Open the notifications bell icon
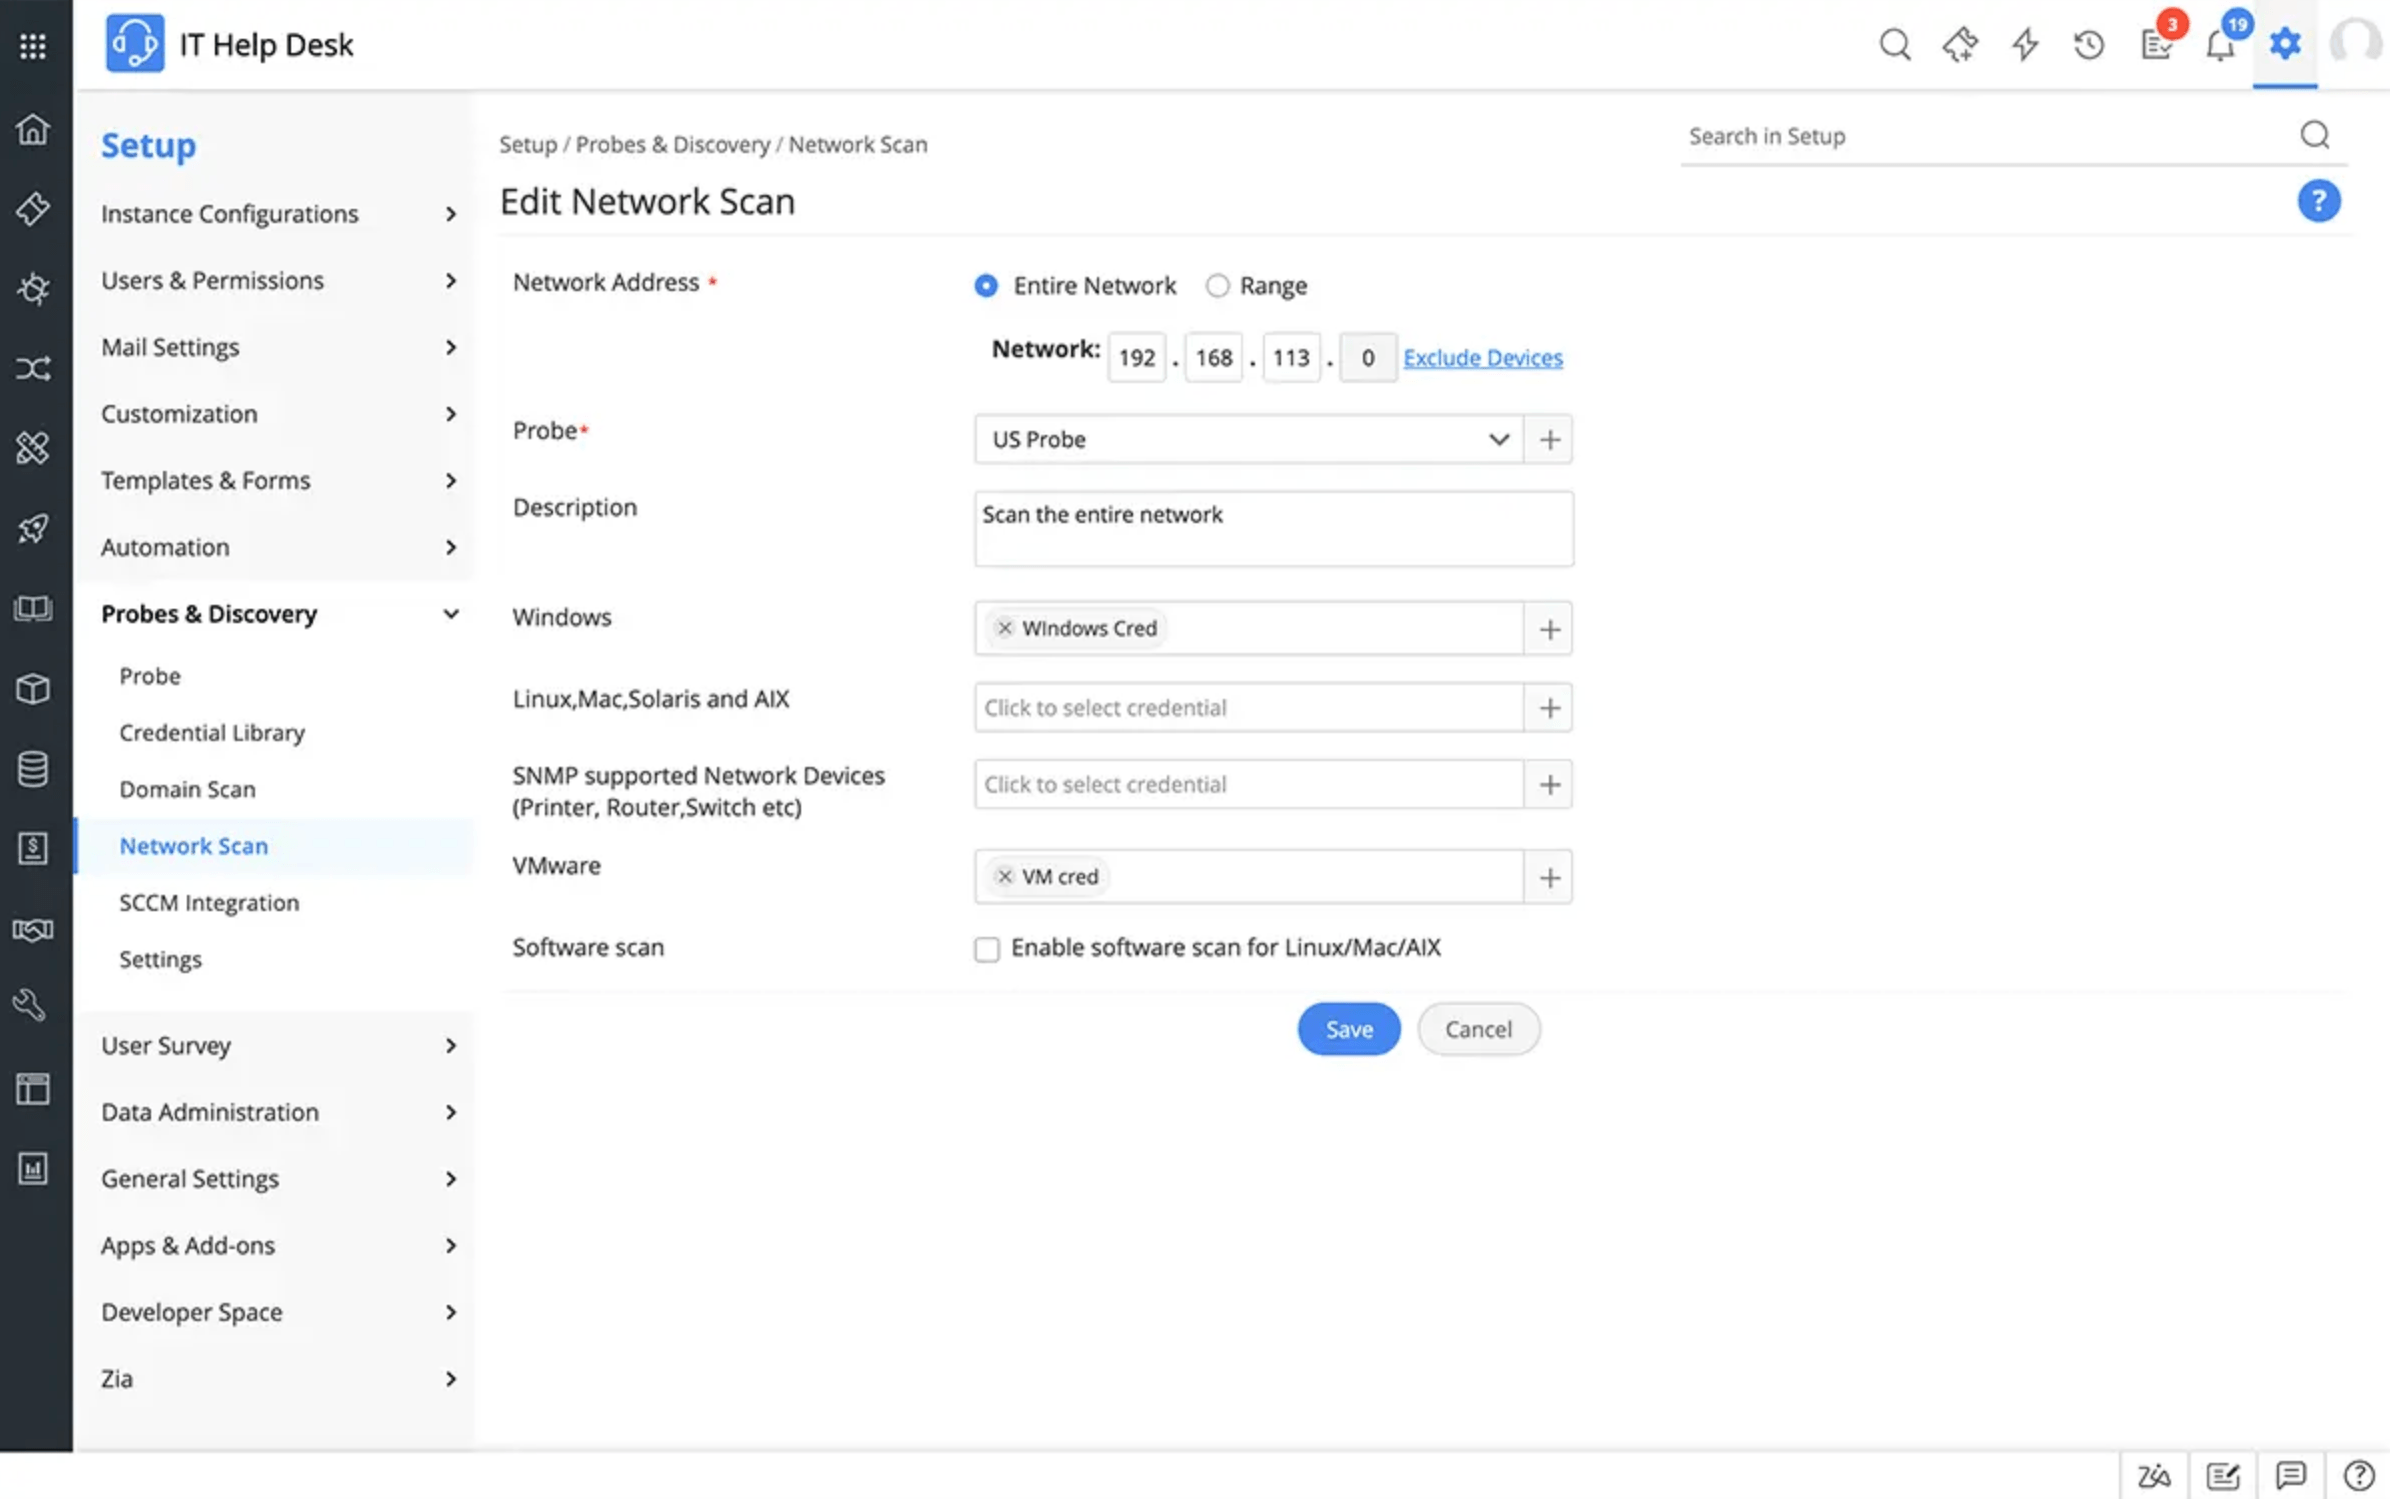This screenshot has width=2390, height=1499. pos(2219,46)
